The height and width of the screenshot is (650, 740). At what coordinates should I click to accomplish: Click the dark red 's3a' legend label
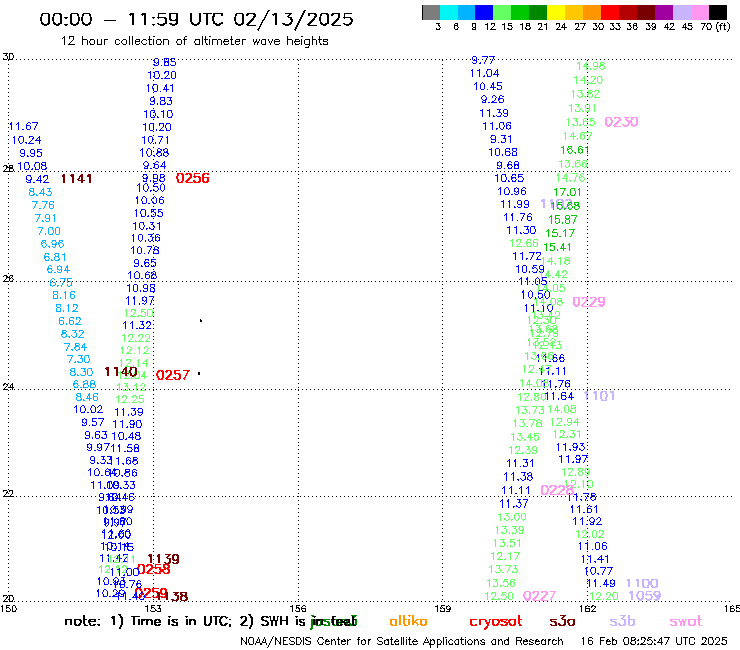(x=562, y=621)
